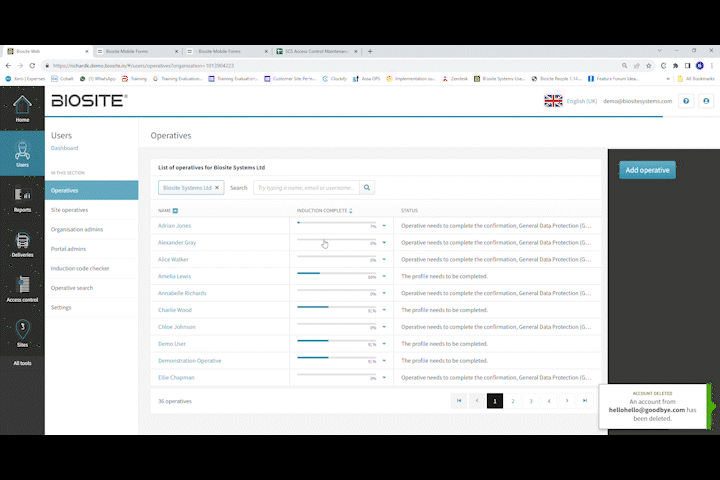Screen dimensions: 720x480
Task: Go back in the browser
Action: point(8,66)
